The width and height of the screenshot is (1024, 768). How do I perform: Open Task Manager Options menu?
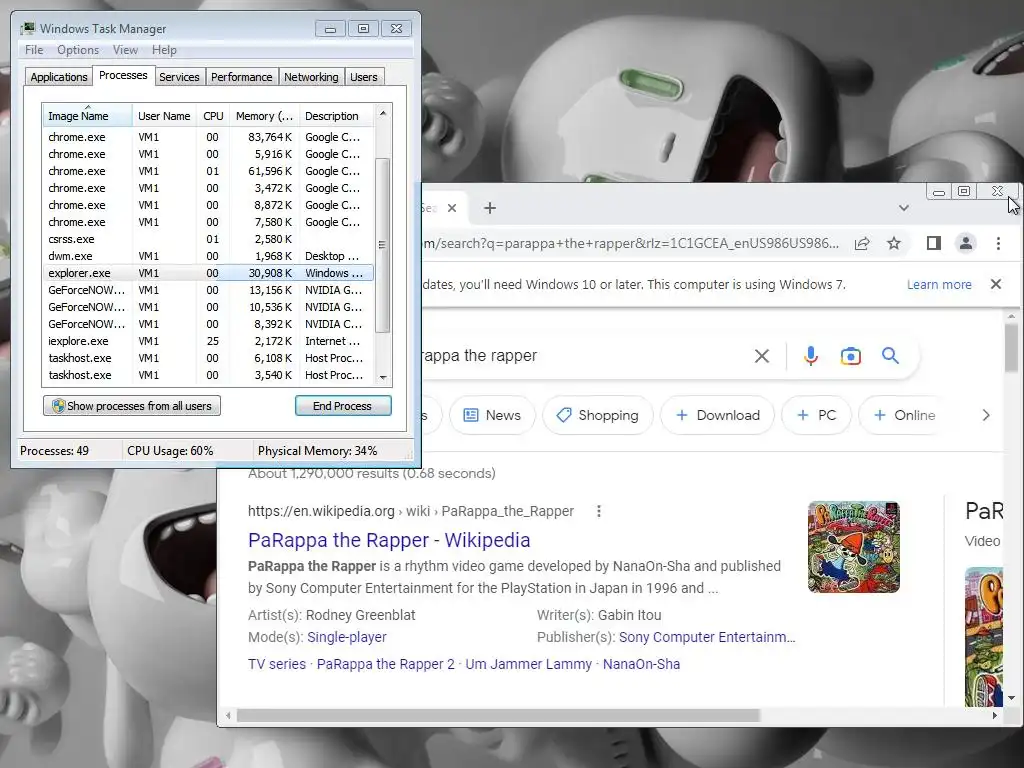click(x=78, y=50)
